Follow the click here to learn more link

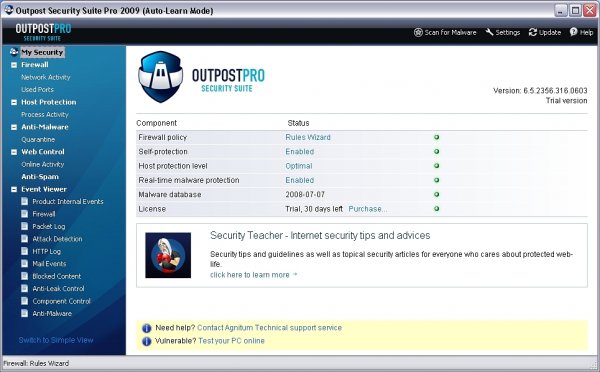253,275
